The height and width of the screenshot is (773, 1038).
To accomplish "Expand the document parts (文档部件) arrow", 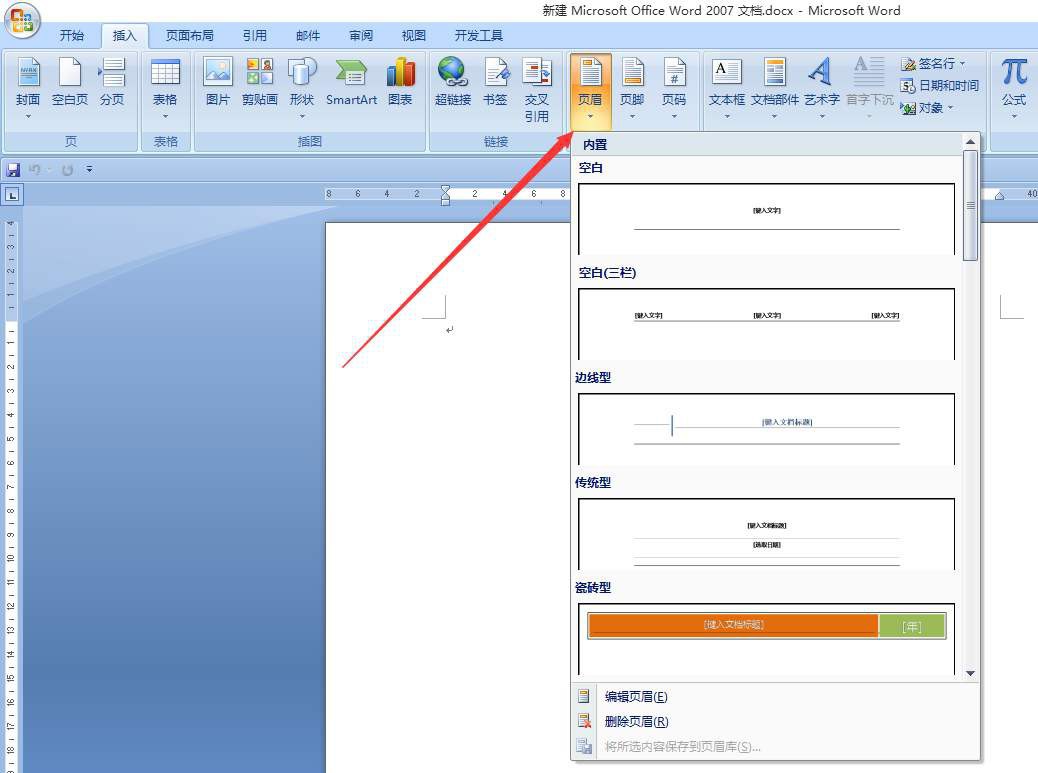I will coord(775,116).
